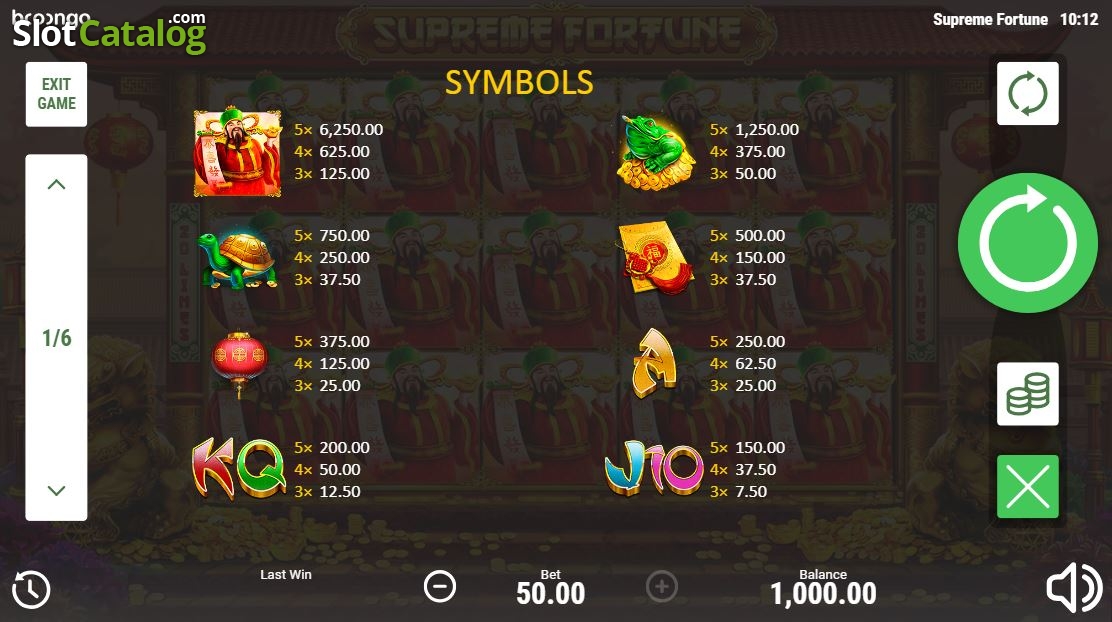Click the golden letter A symbol
Screen dimensions: 1112x622
(654, 363)
